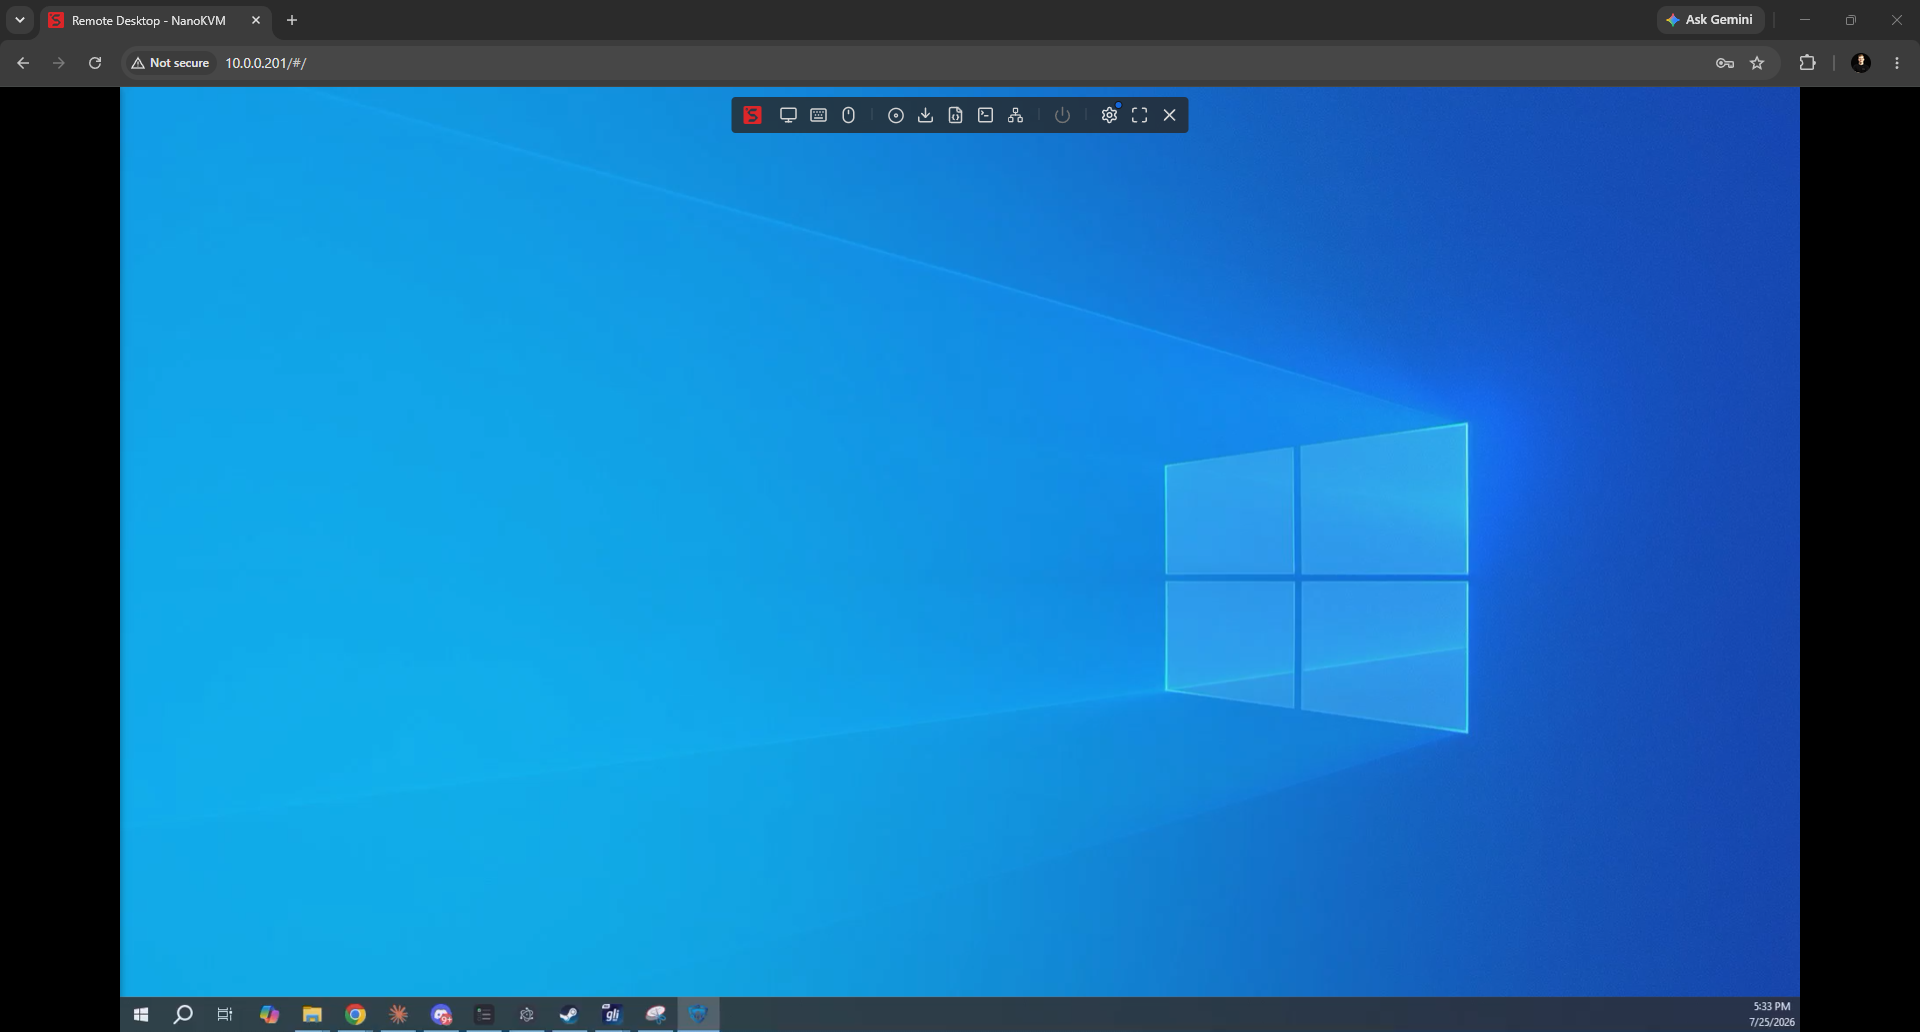The image size is (1920, 1032).
Task: Open the NanoKVM network/Wake-on-LAN menu
Action: coord(1016,115)
